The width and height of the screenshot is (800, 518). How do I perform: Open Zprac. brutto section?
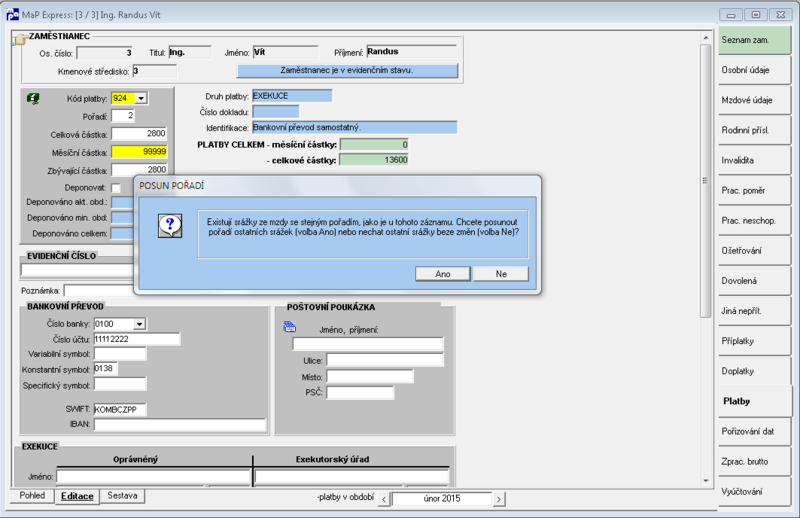point(755,462)
